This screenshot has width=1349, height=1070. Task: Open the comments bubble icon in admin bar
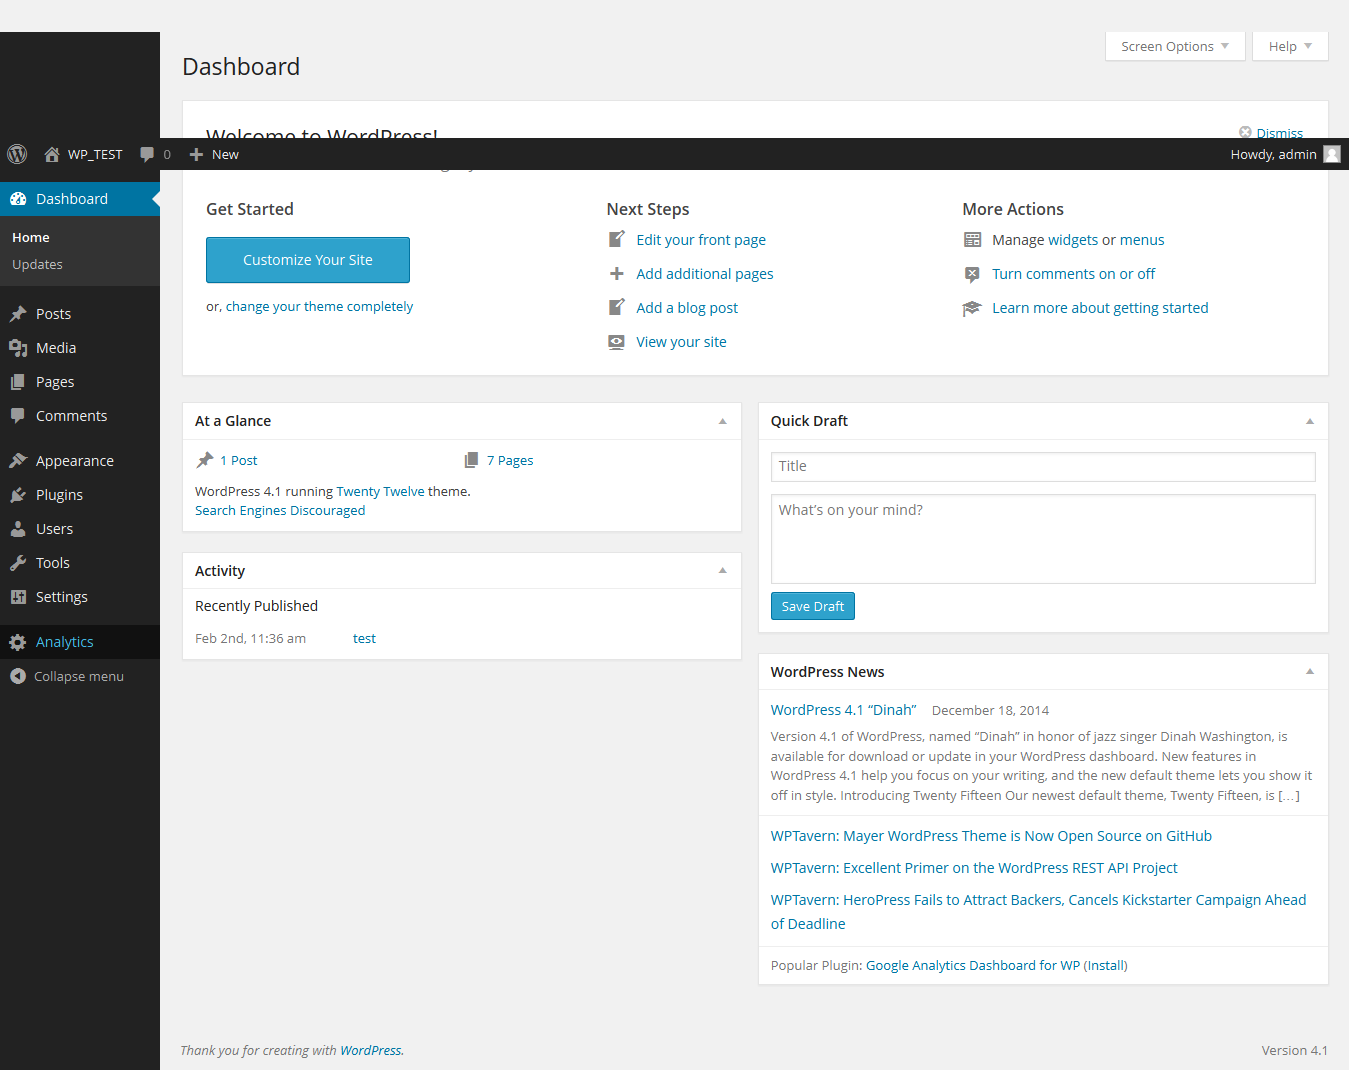click(147, 154)
